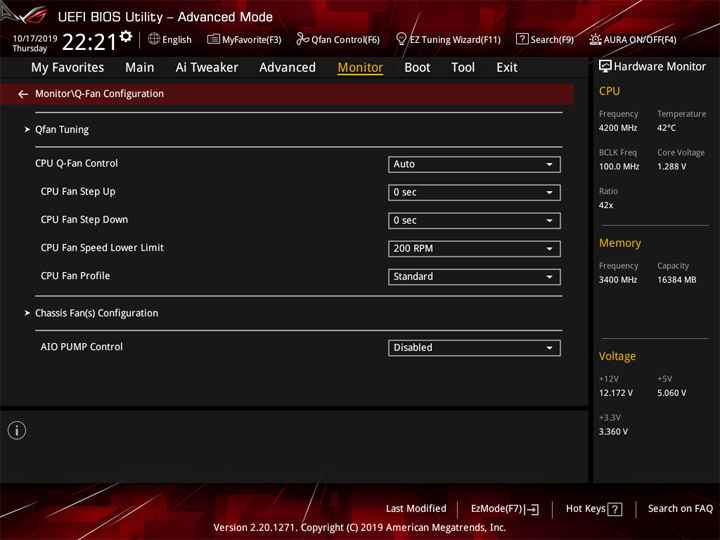Screen dimensions: 720x540
Task: Click the Last Modified button
Action: (416, 509)
